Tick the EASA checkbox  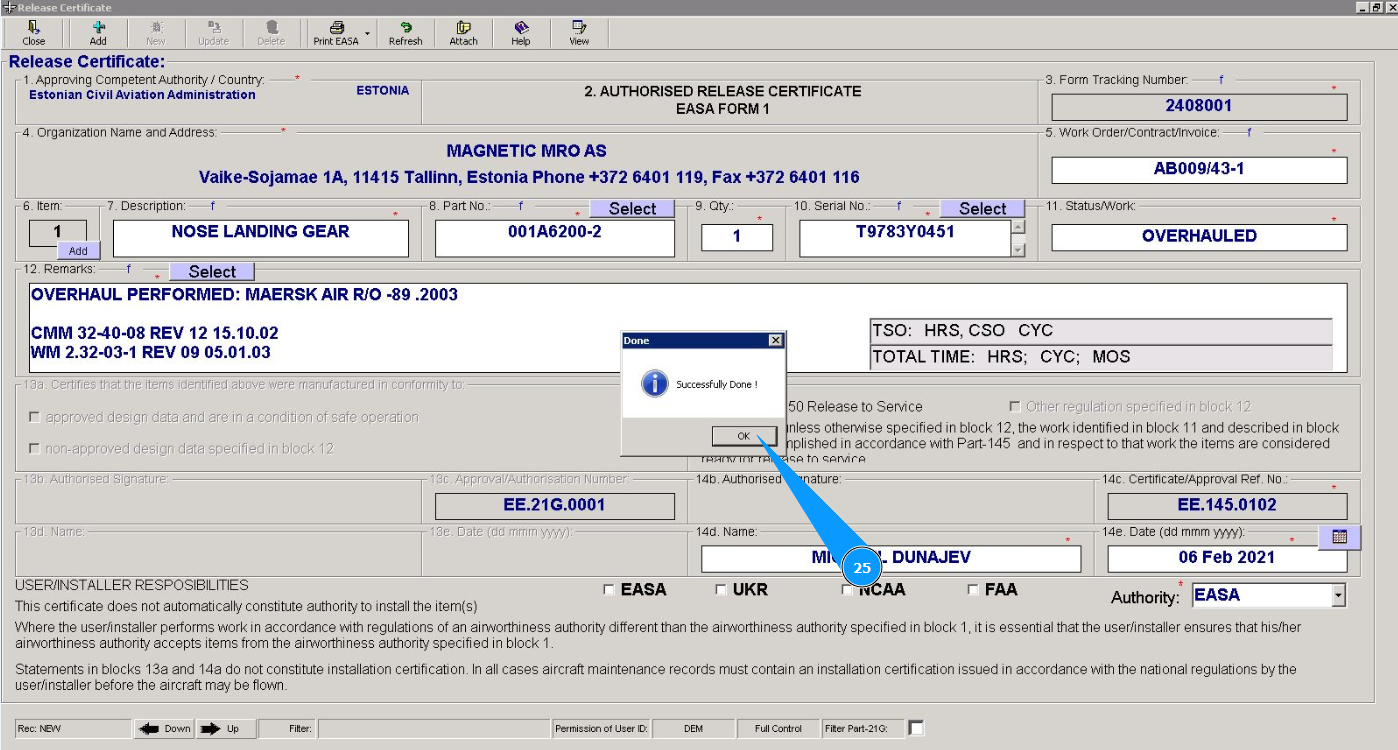pos(609,590)
